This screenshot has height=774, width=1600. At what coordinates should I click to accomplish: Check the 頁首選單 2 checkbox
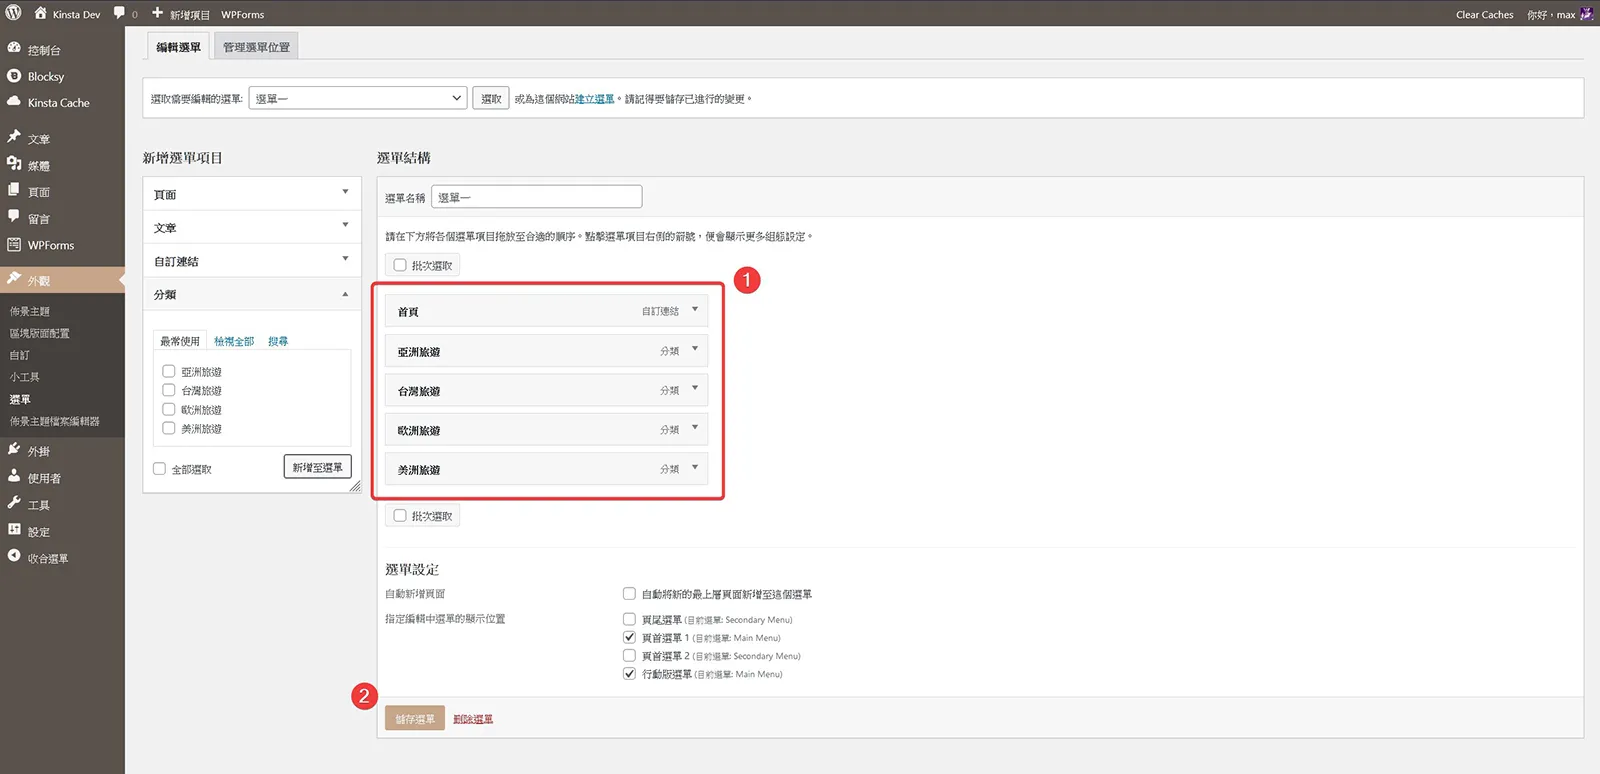click(629, 655)
